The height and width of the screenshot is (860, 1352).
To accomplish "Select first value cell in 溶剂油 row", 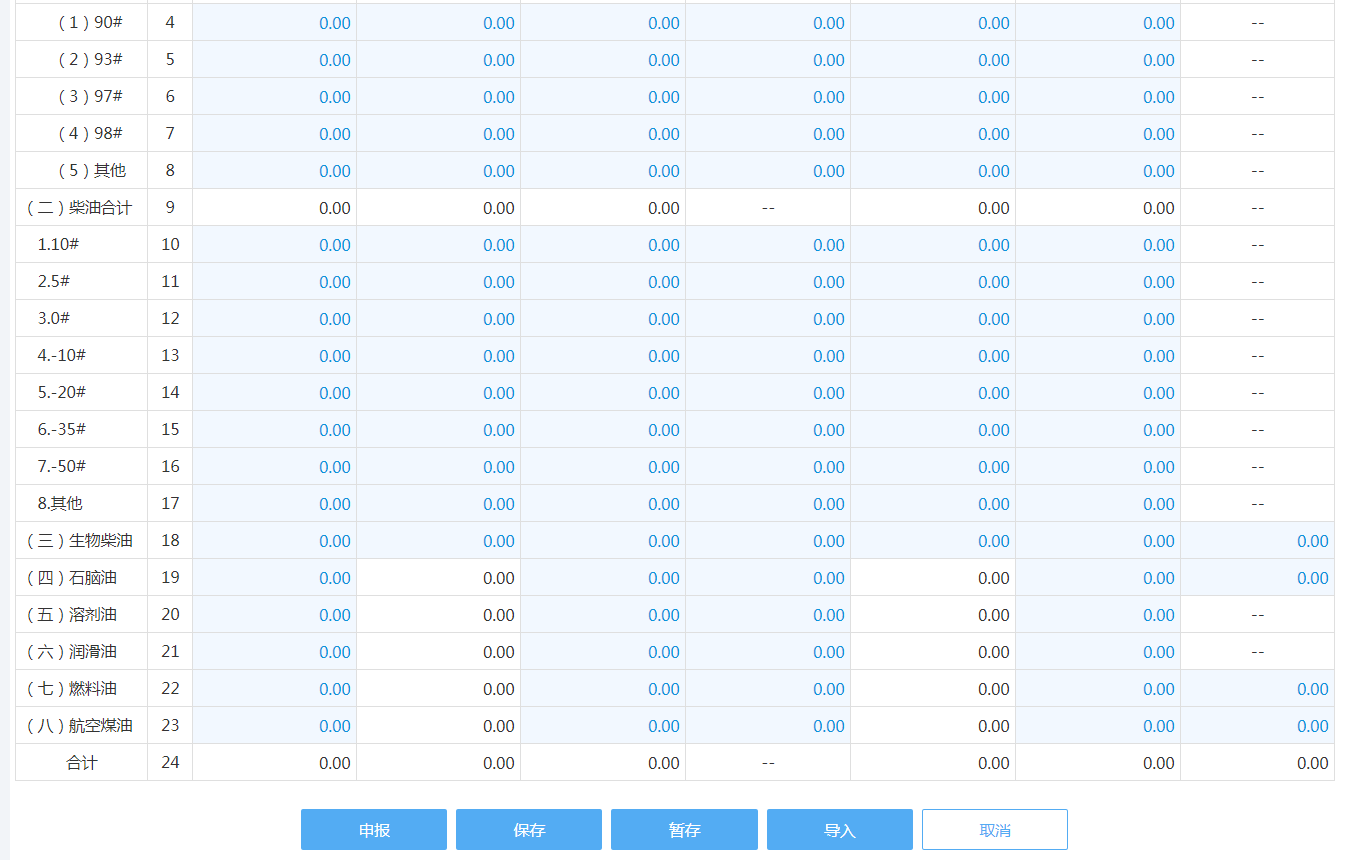I will [x=274, y=615].
